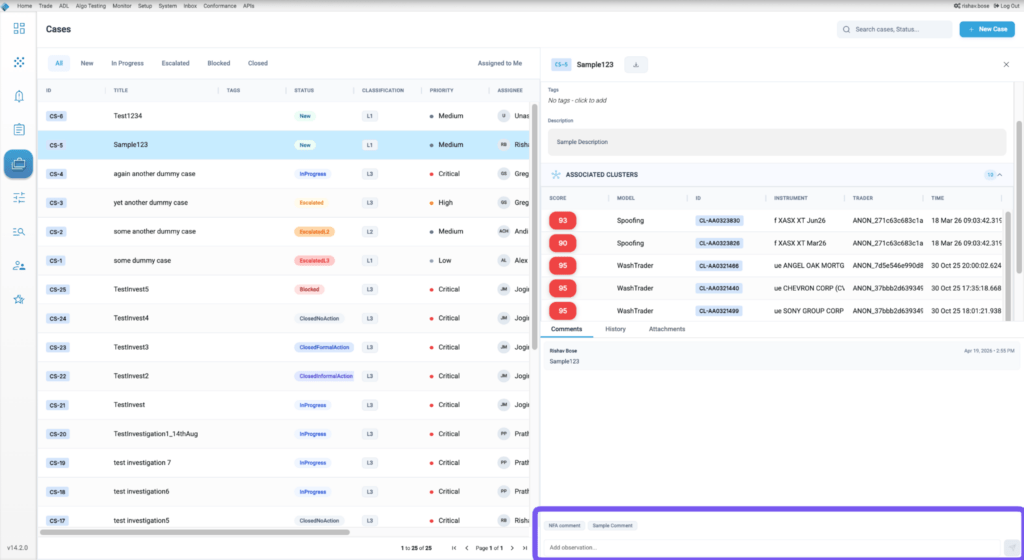Filter cases by the Escalated tab

176,63
